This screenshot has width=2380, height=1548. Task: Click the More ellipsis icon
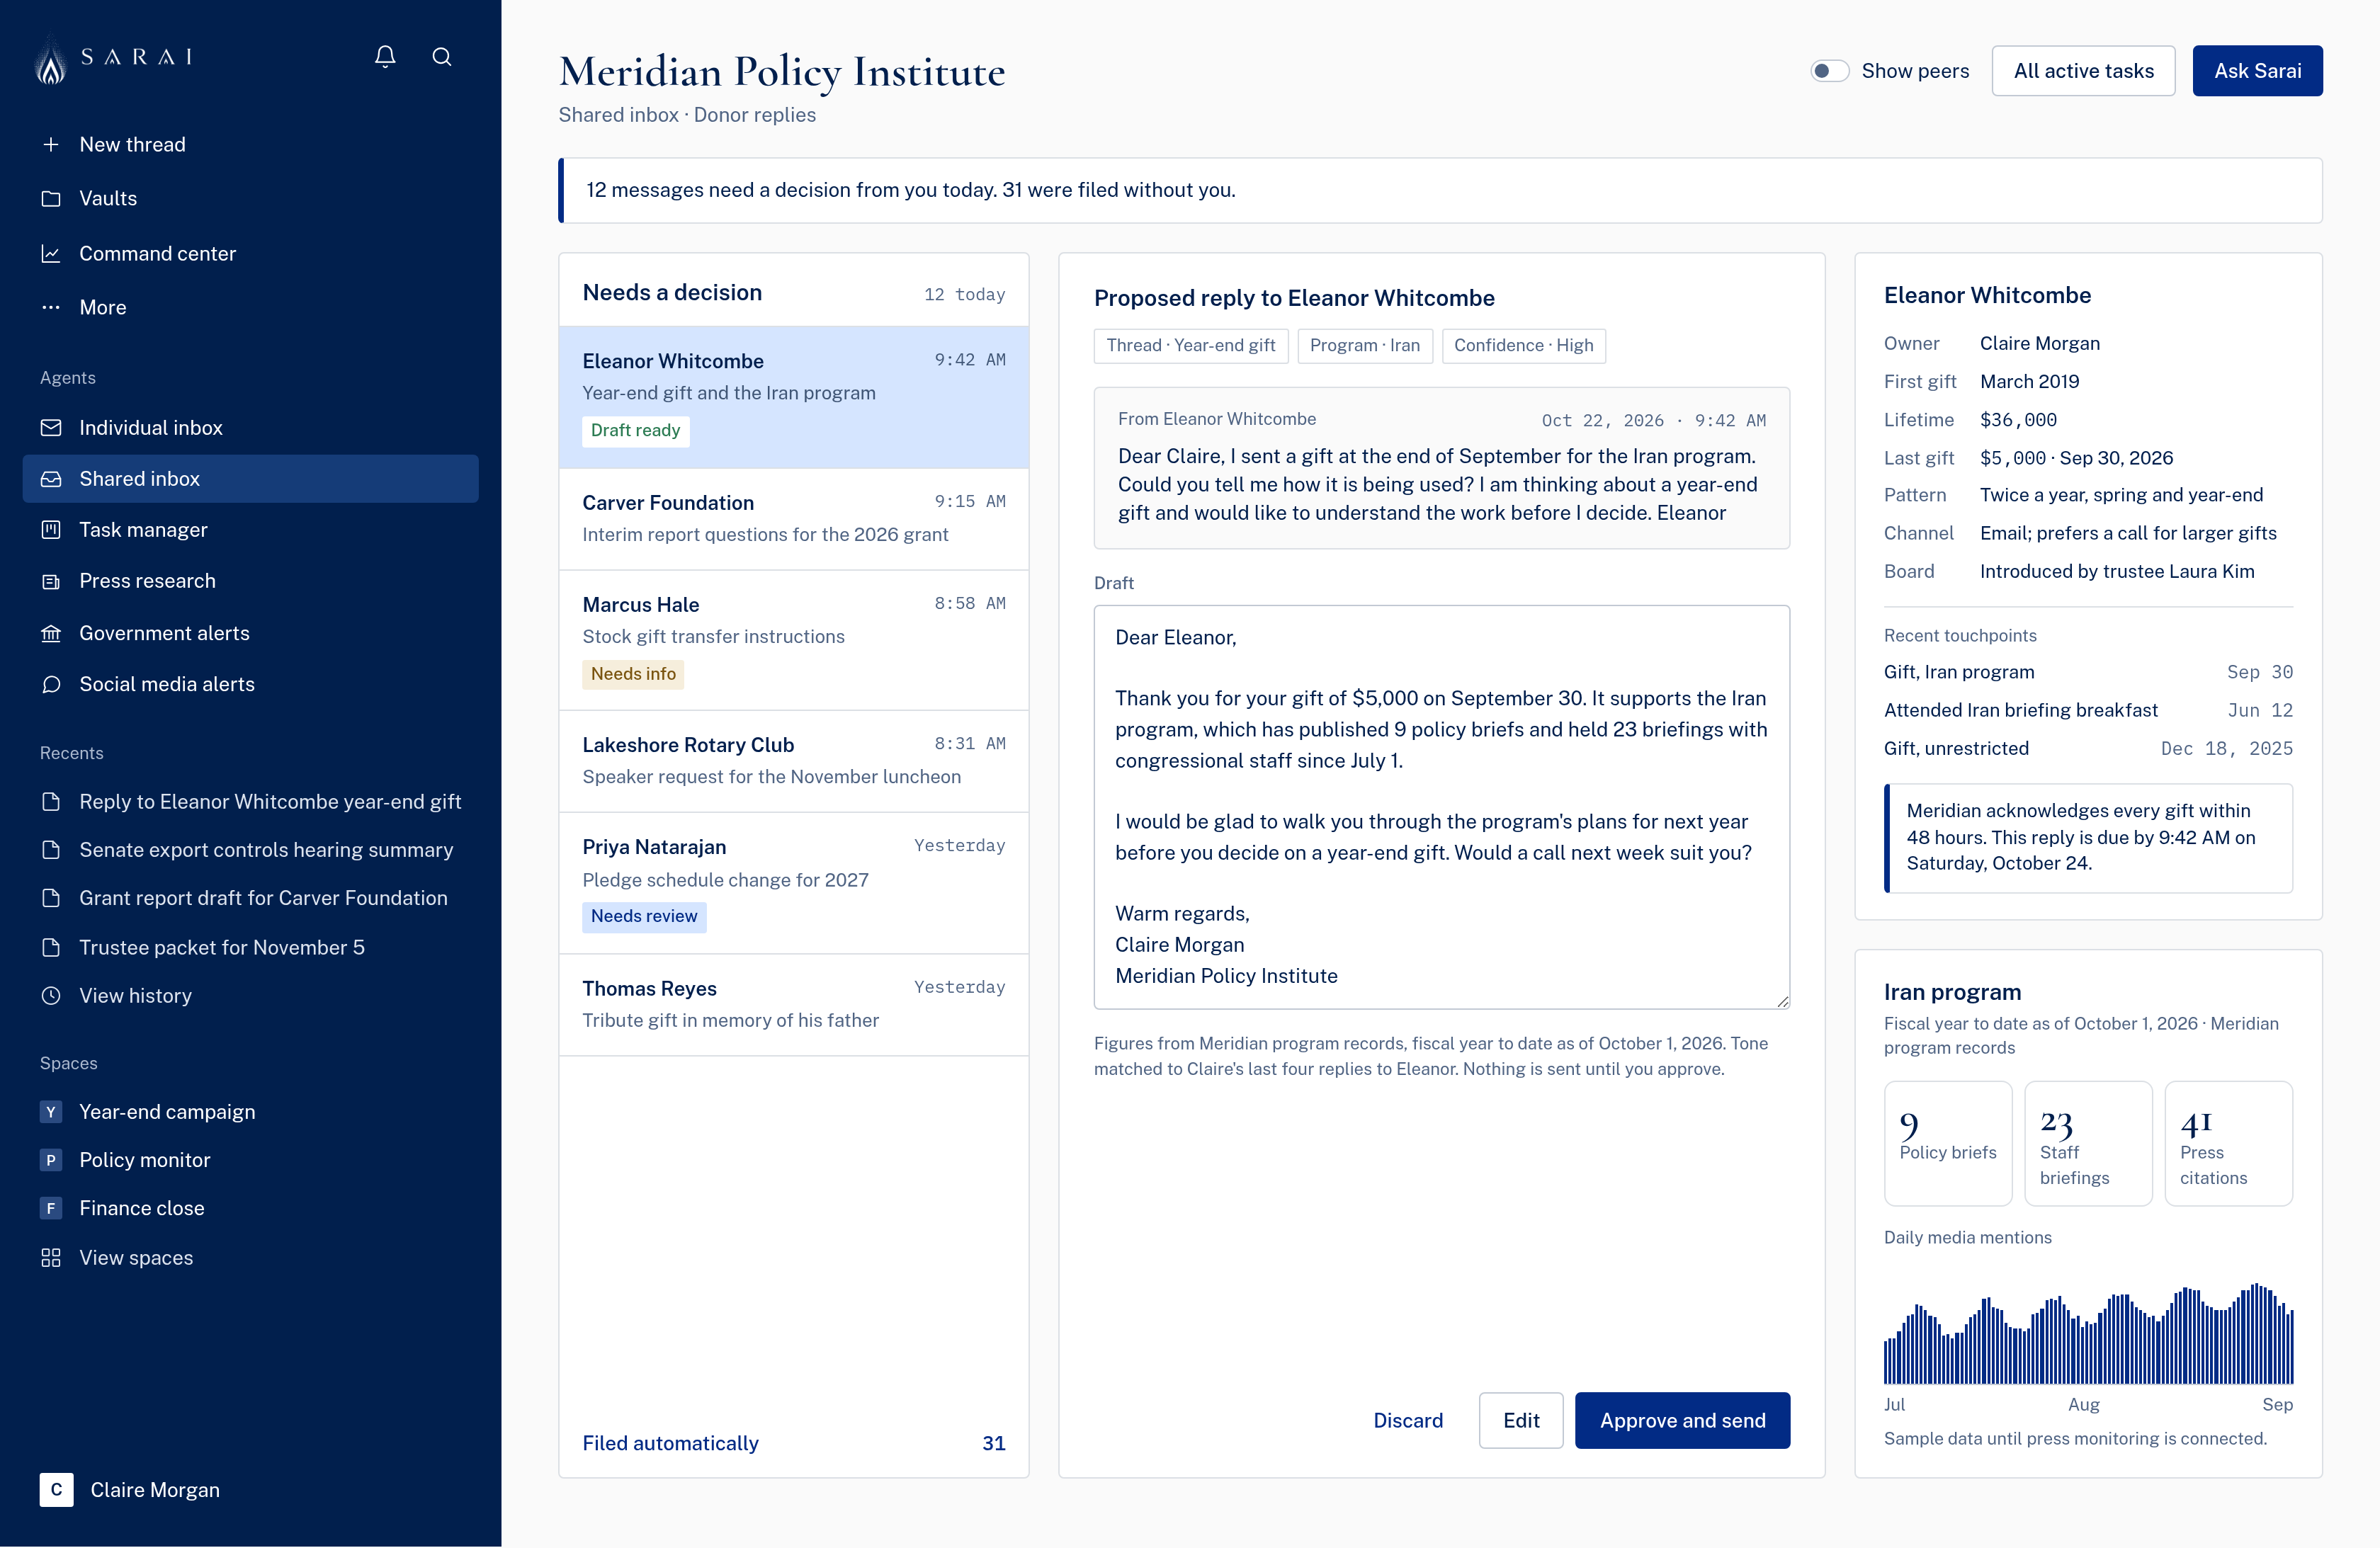[51, 308]
